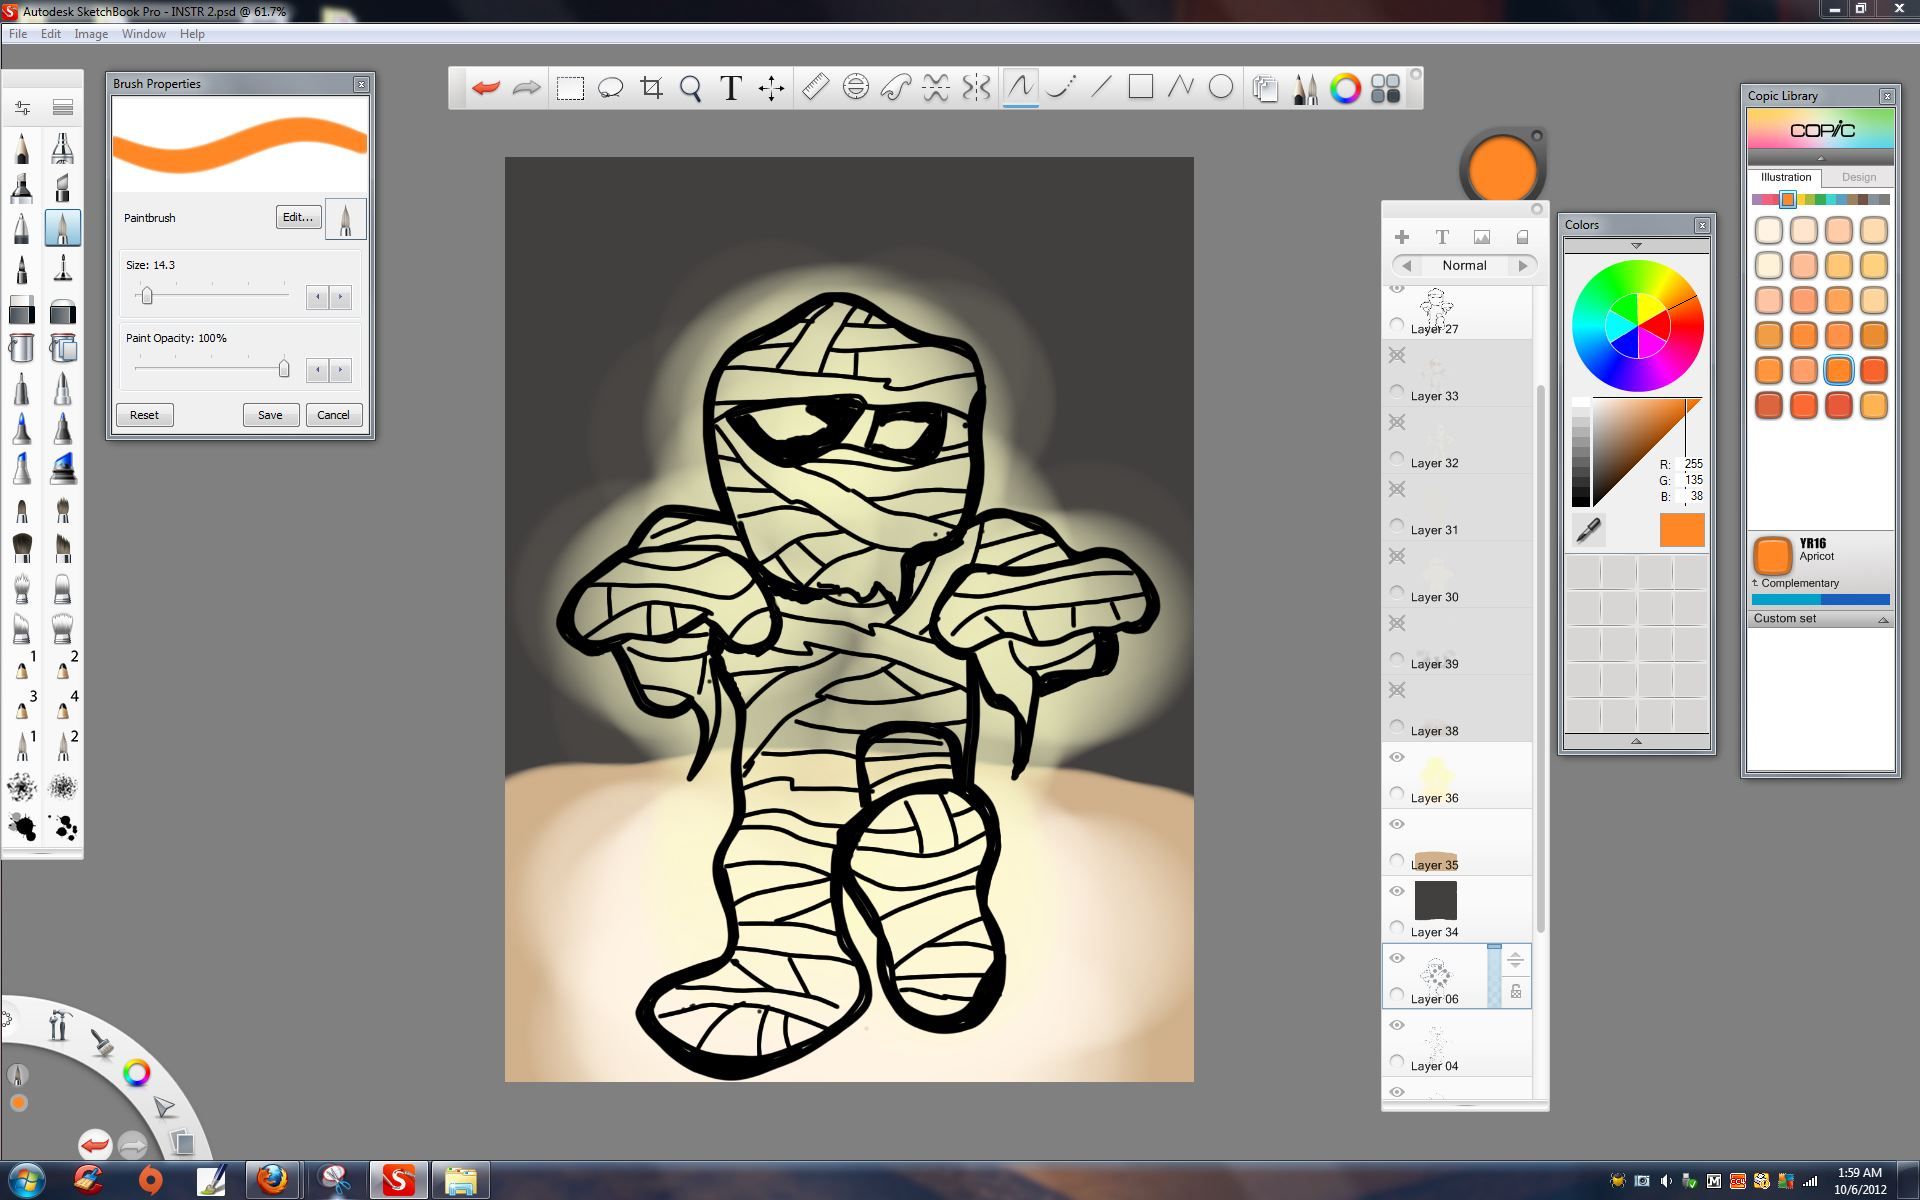The height and width of the screenshot is (1200, 1920).
Task: Click the Reset button in Brush Properties
Action: (x=144, y=414)
